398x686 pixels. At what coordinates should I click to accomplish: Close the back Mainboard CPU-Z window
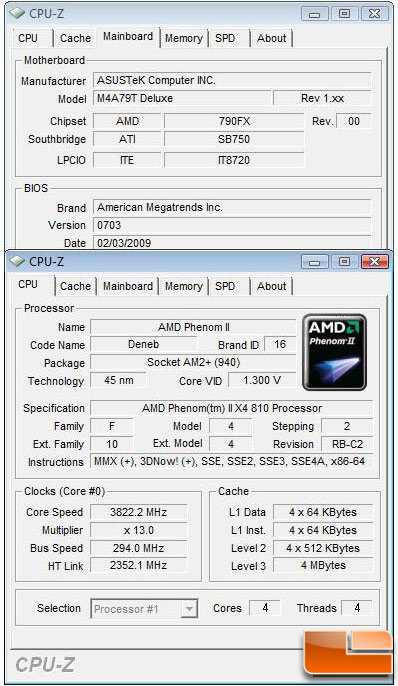pos(374,14)
